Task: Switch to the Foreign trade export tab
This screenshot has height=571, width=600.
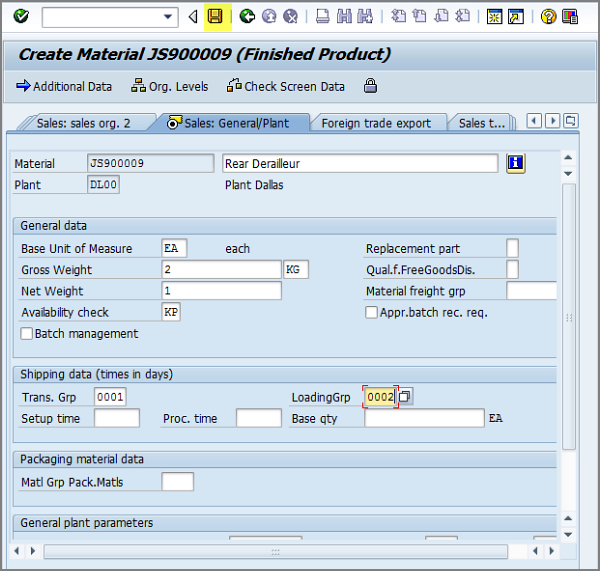Action: (376, 123)
